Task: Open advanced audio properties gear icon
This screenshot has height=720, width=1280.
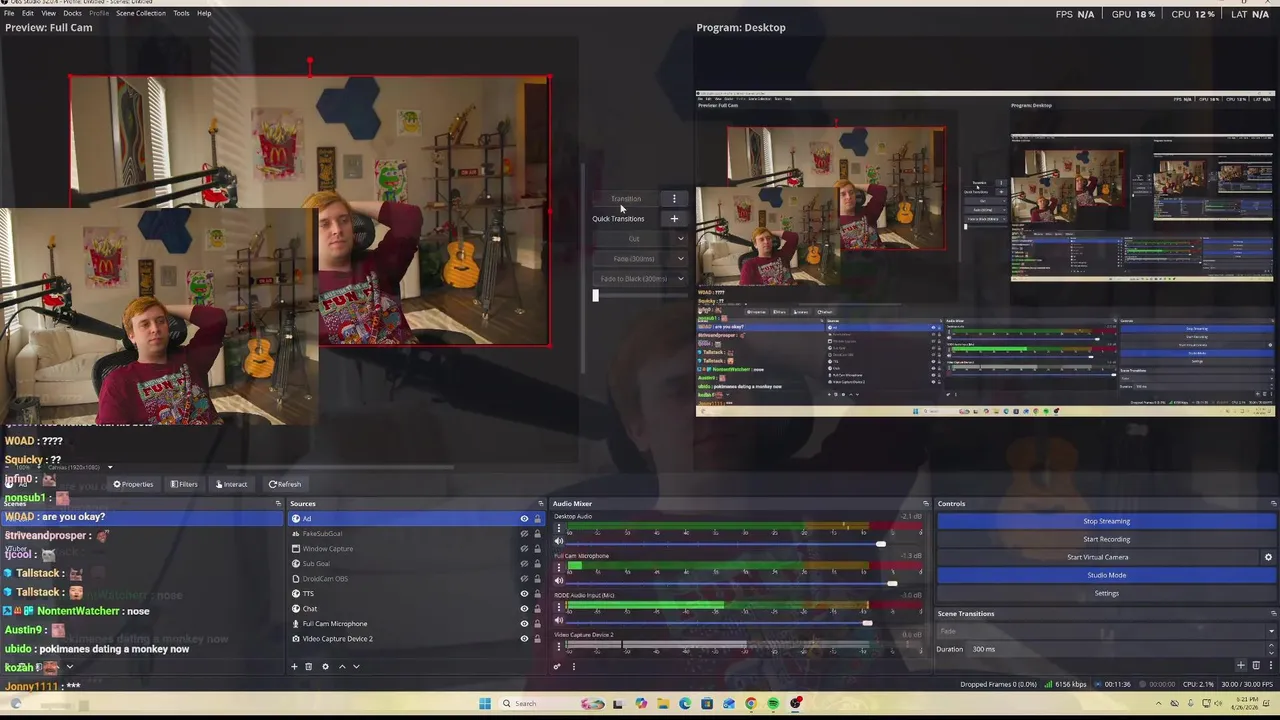Action: pos(557,666)
